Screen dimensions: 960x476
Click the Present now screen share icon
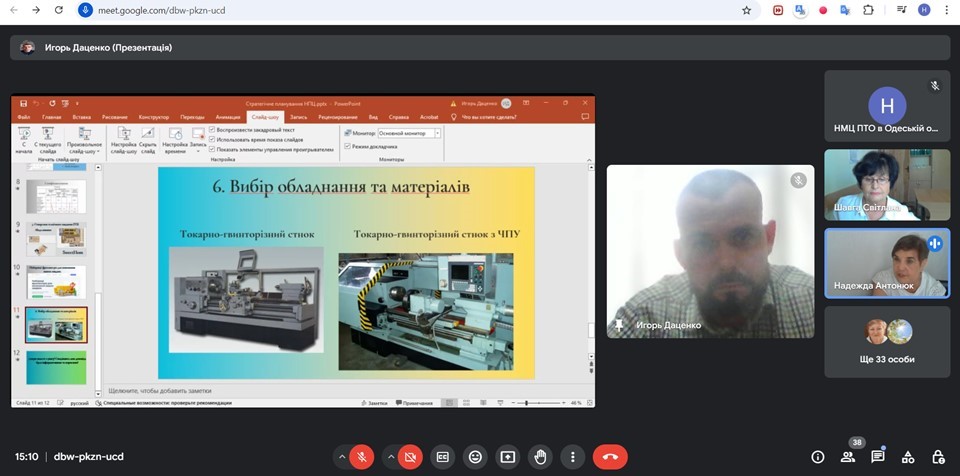click(x=508, y=457)
